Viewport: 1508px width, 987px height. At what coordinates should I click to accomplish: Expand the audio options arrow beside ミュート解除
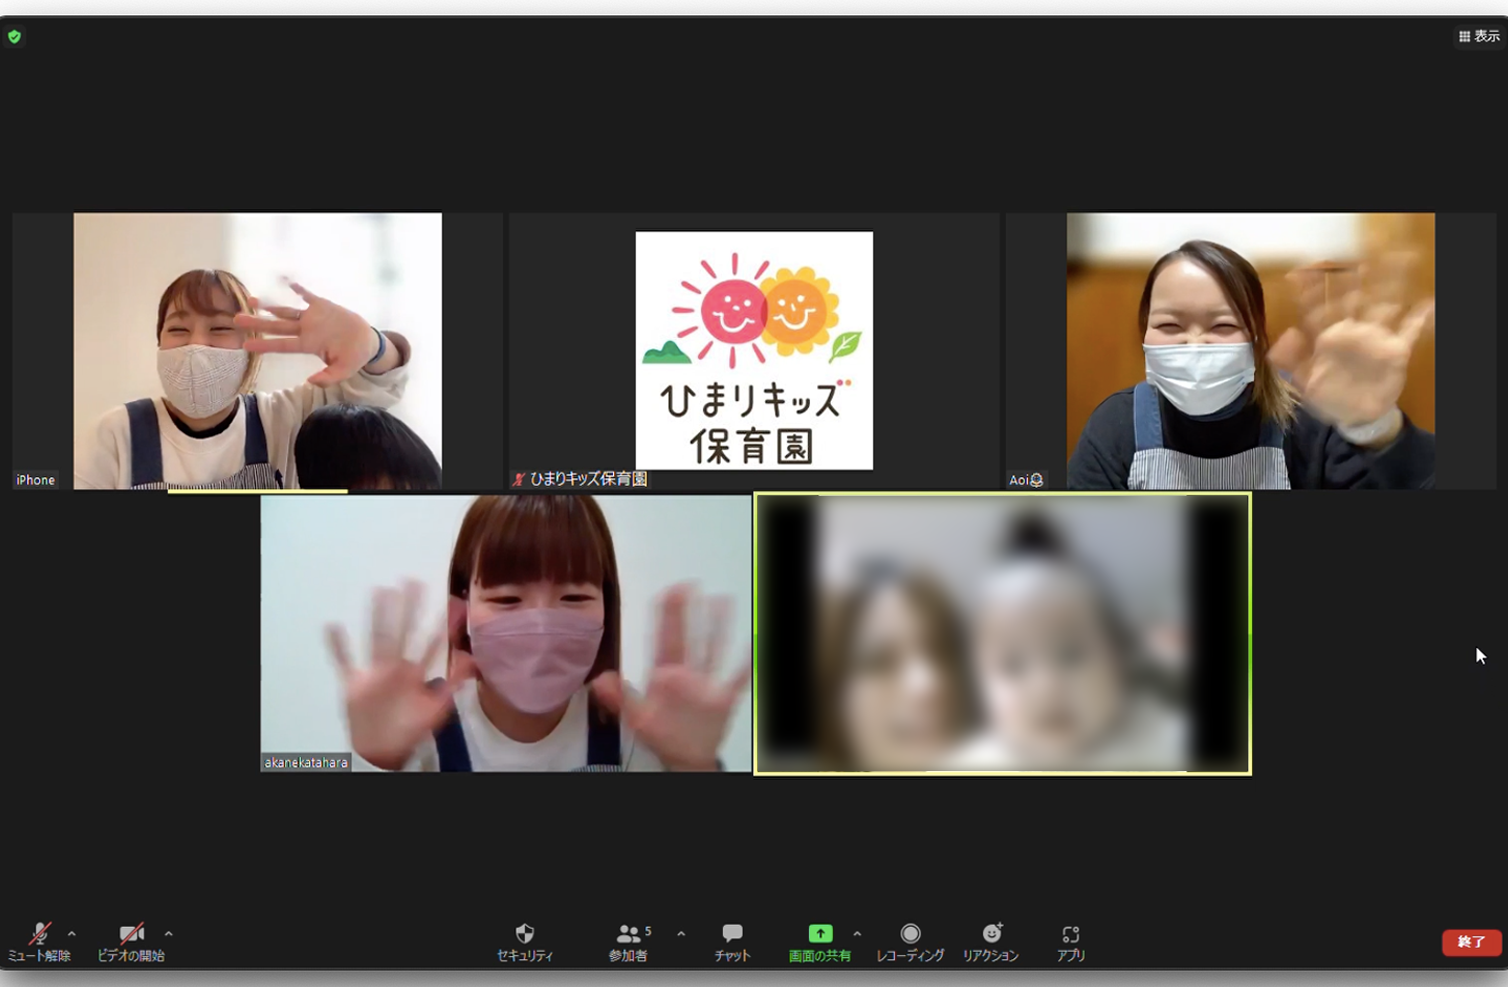[x=72, y=934]
